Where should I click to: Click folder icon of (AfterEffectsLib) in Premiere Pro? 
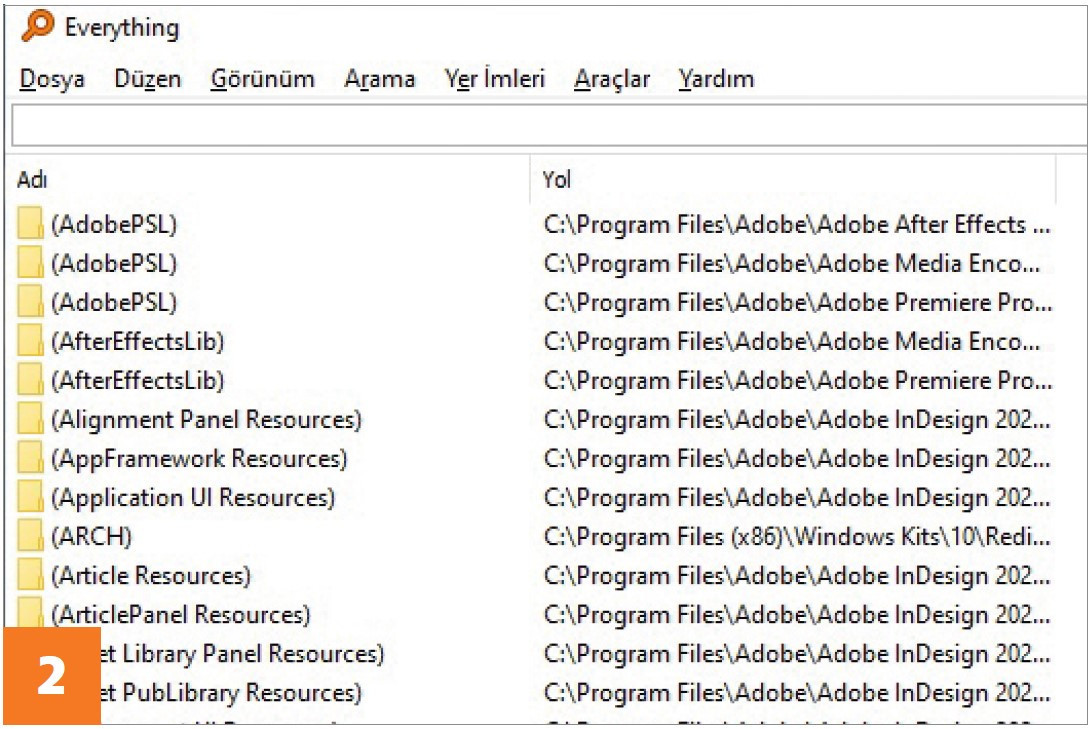coord(30,379)
